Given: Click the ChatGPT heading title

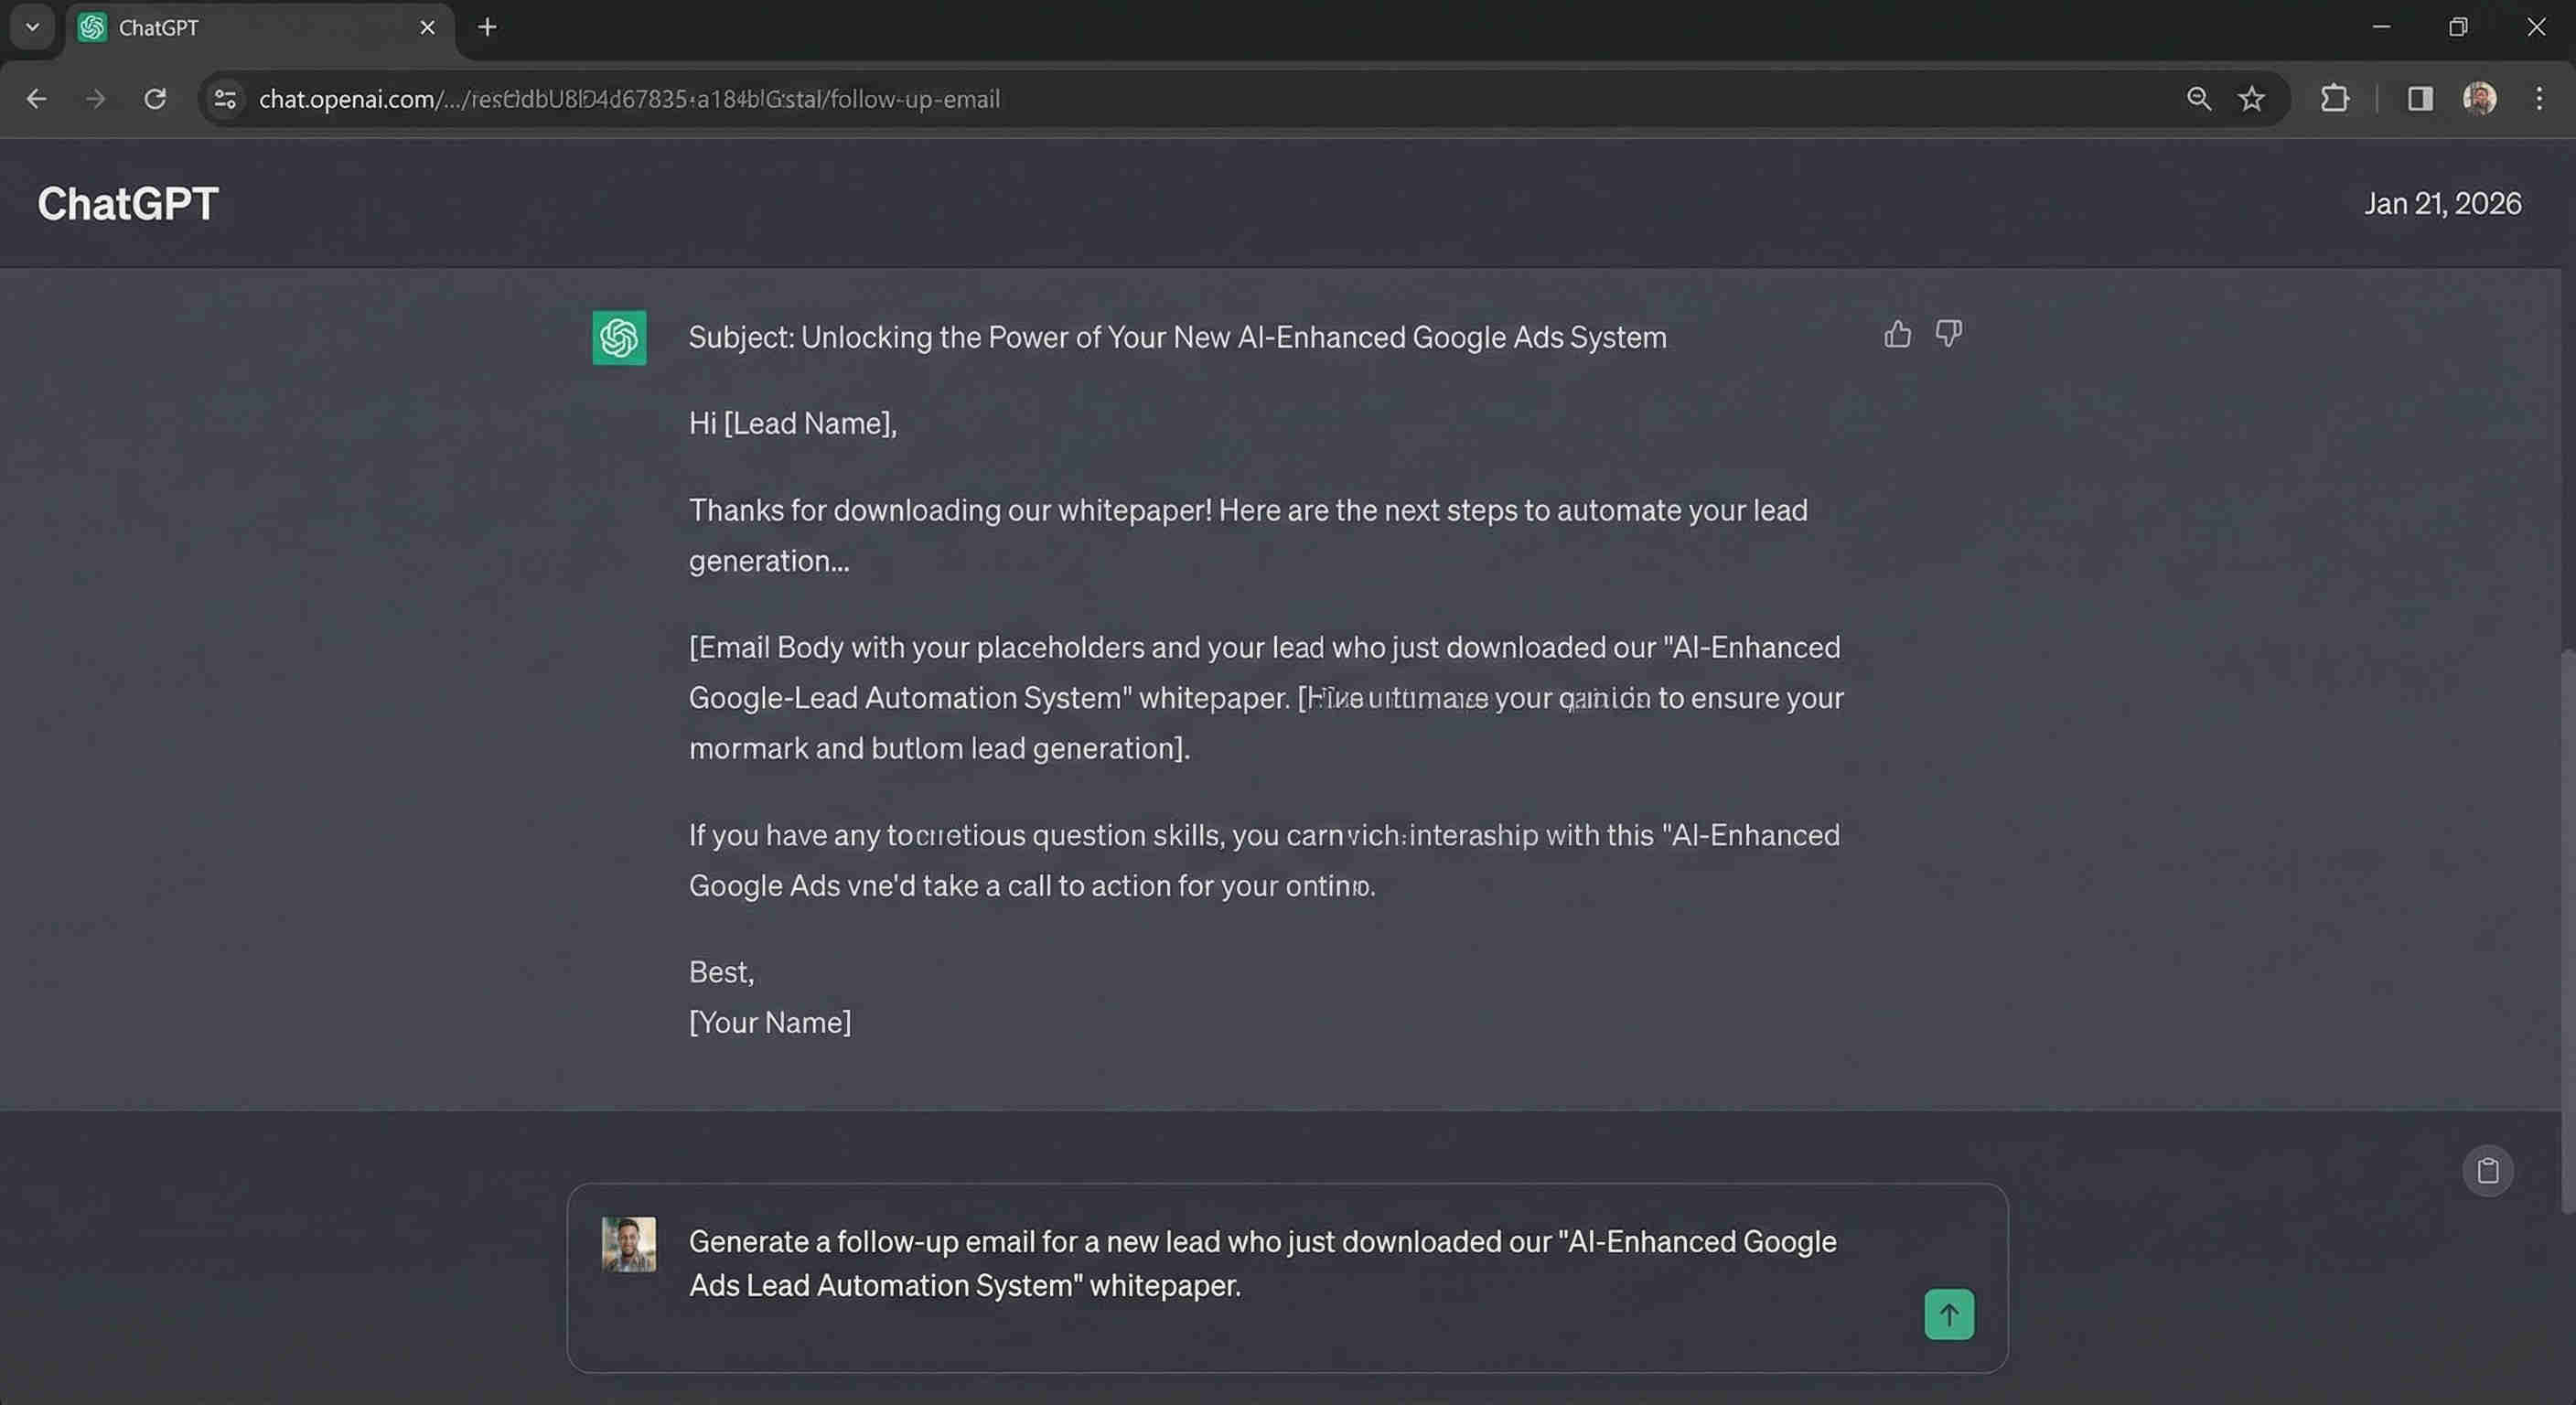Looking at the screenshot, I should 128,204.
